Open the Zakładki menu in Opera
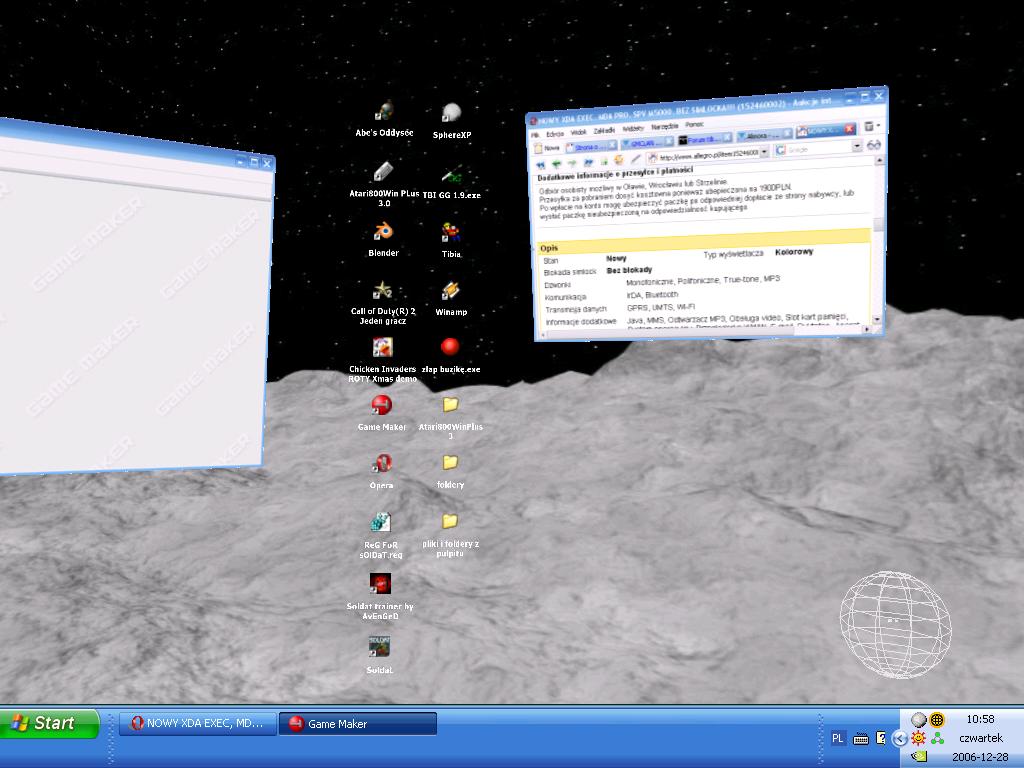1024x768 pixels. point(604,131)
